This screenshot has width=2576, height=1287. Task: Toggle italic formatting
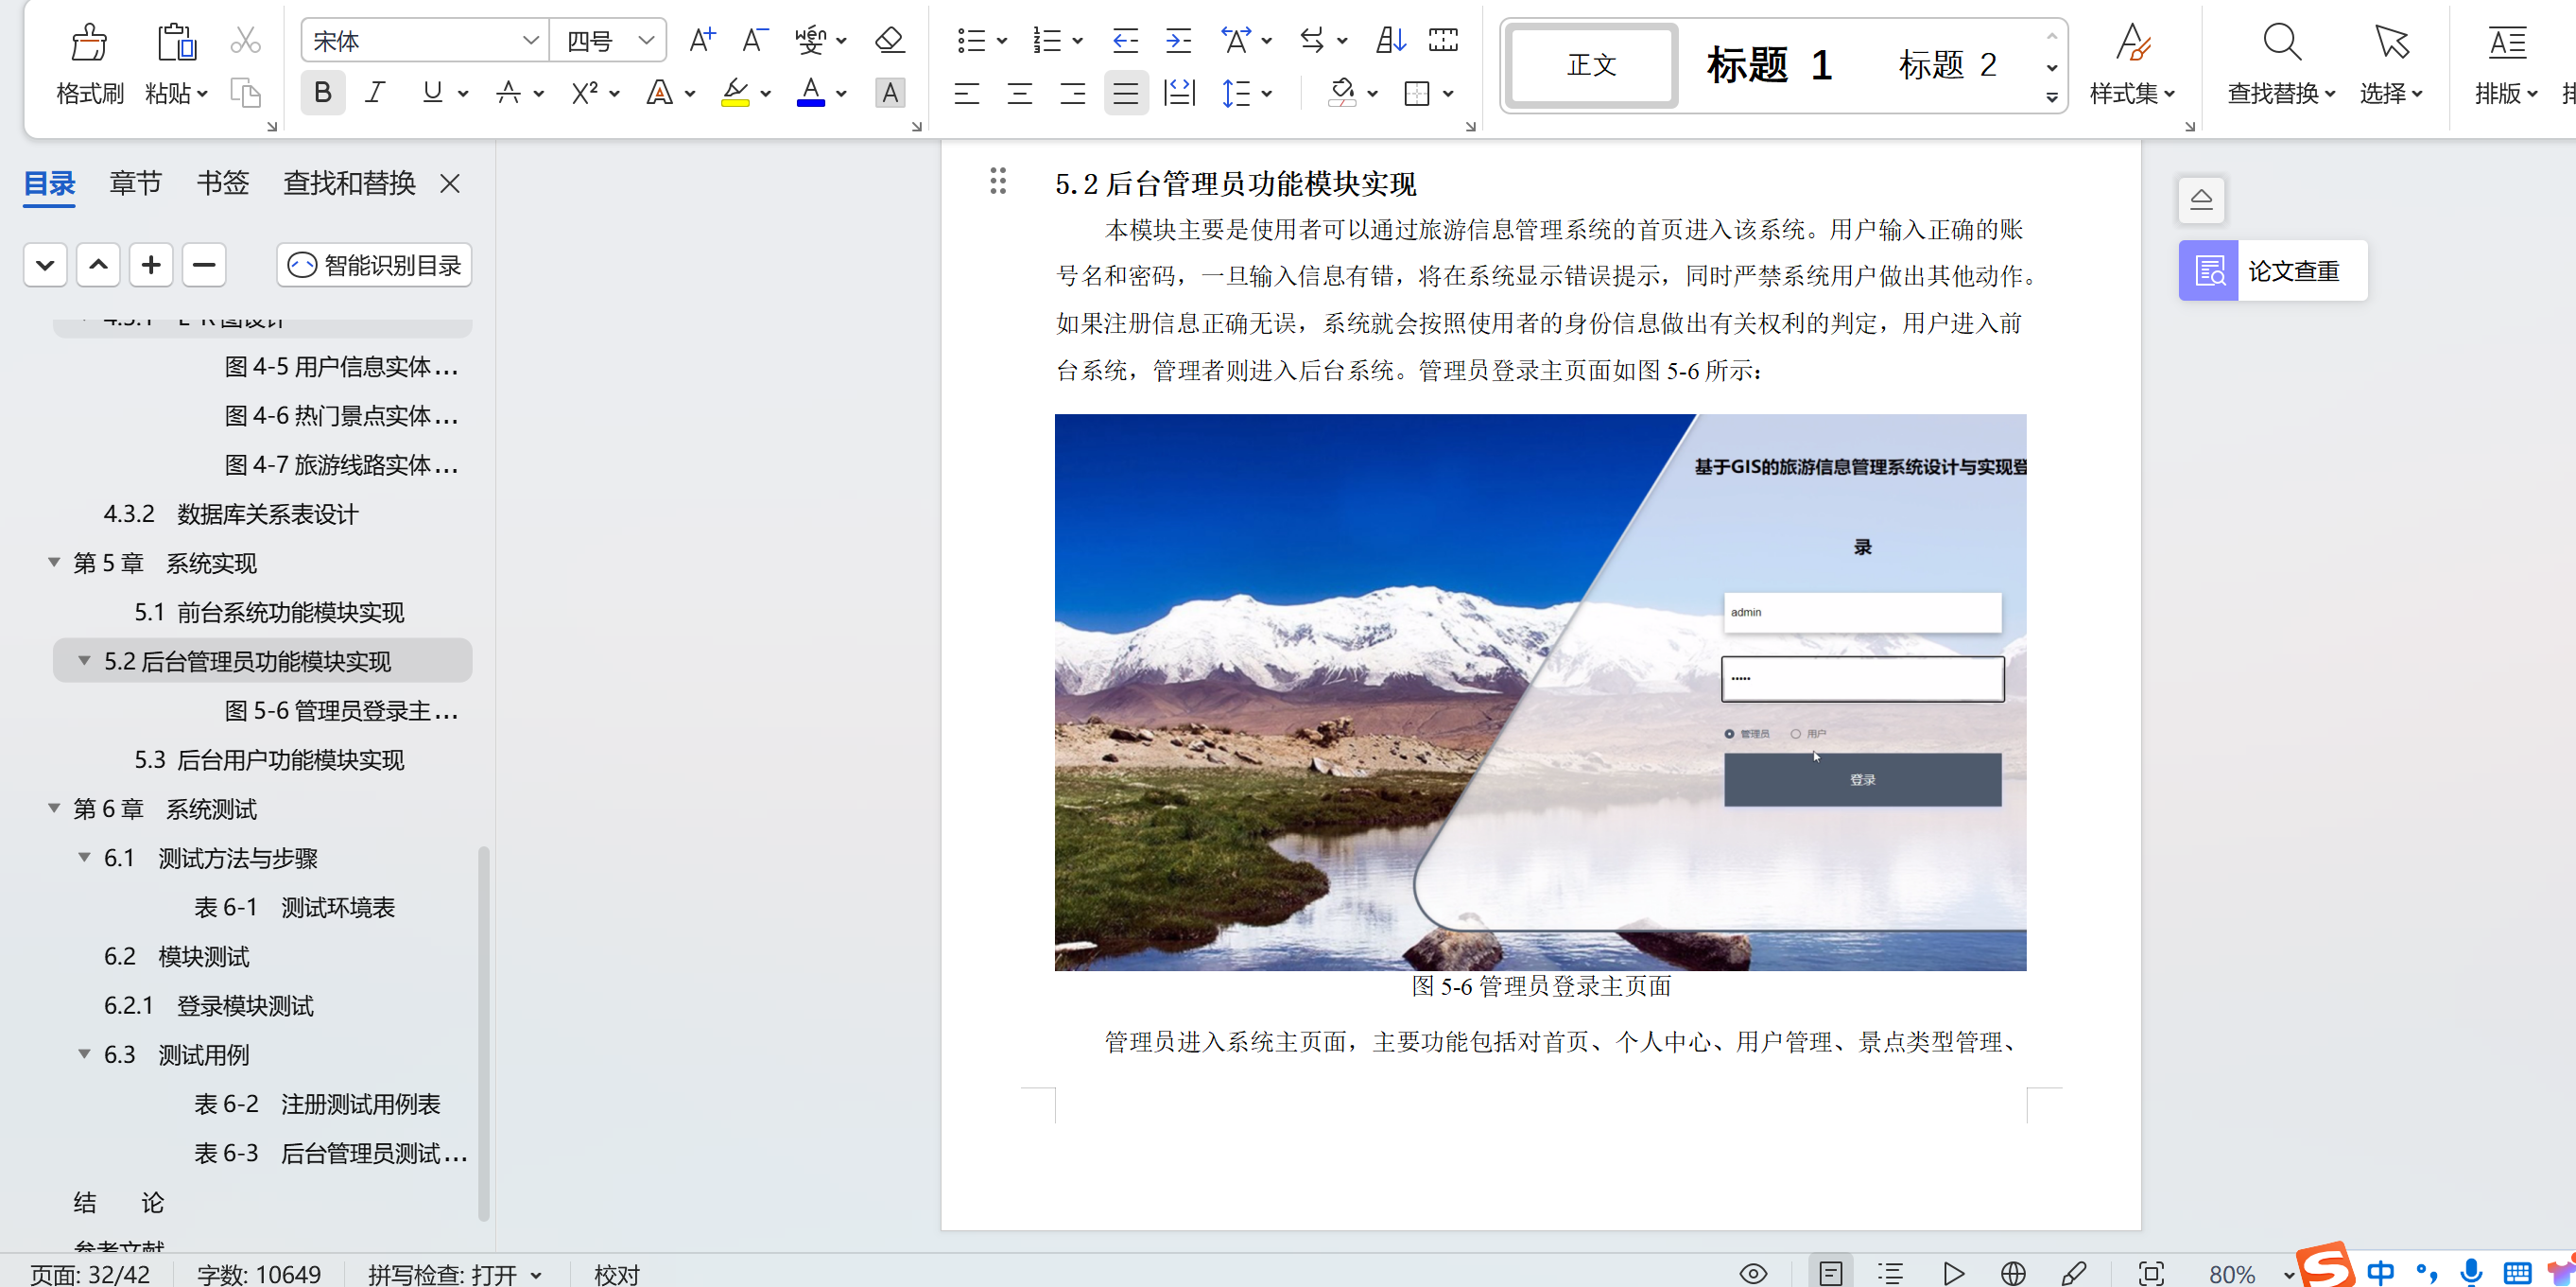point(375,92)
